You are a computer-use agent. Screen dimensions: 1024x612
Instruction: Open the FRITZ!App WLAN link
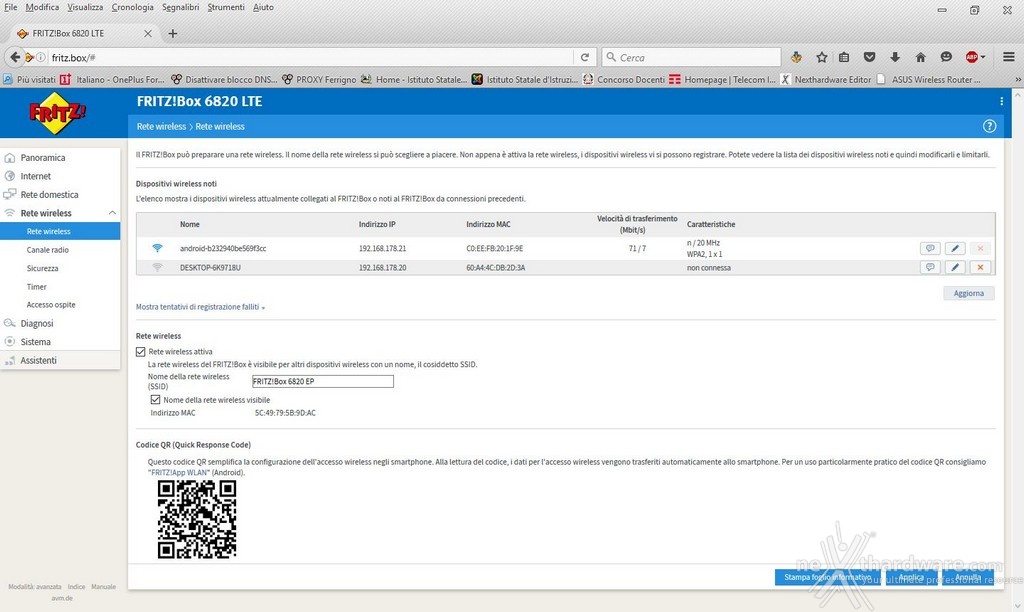179,473
